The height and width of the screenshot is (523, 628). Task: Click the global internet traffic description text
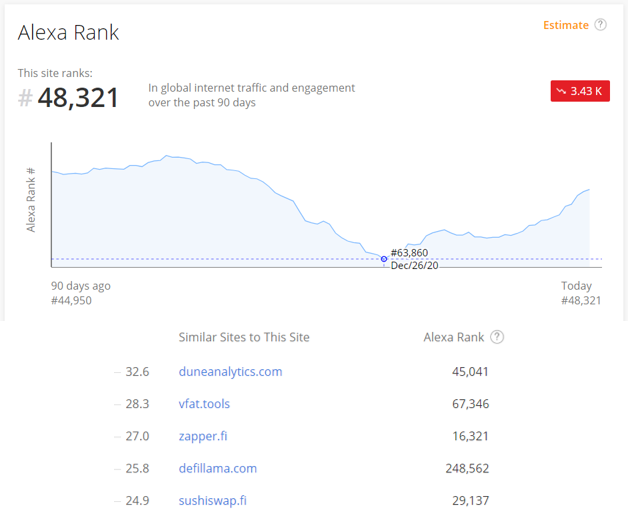252,95
